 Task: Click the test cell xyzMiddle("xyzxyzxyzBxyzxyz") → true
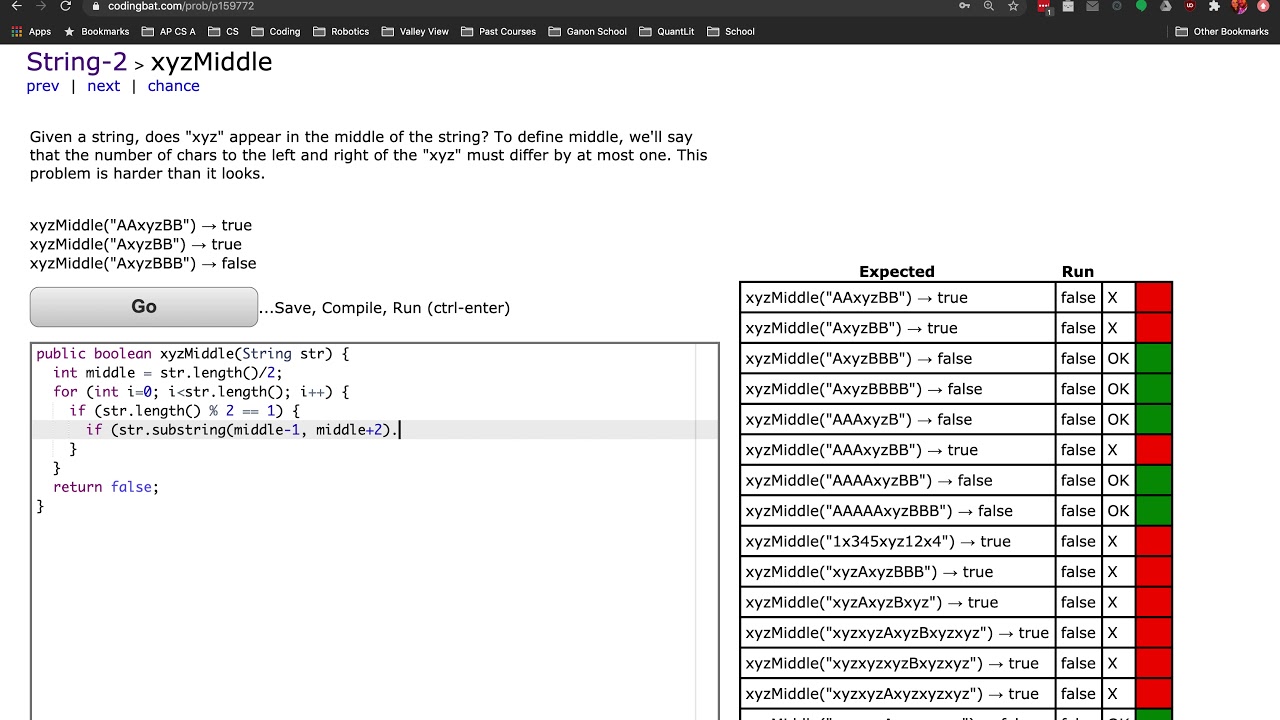click(898, 663)
